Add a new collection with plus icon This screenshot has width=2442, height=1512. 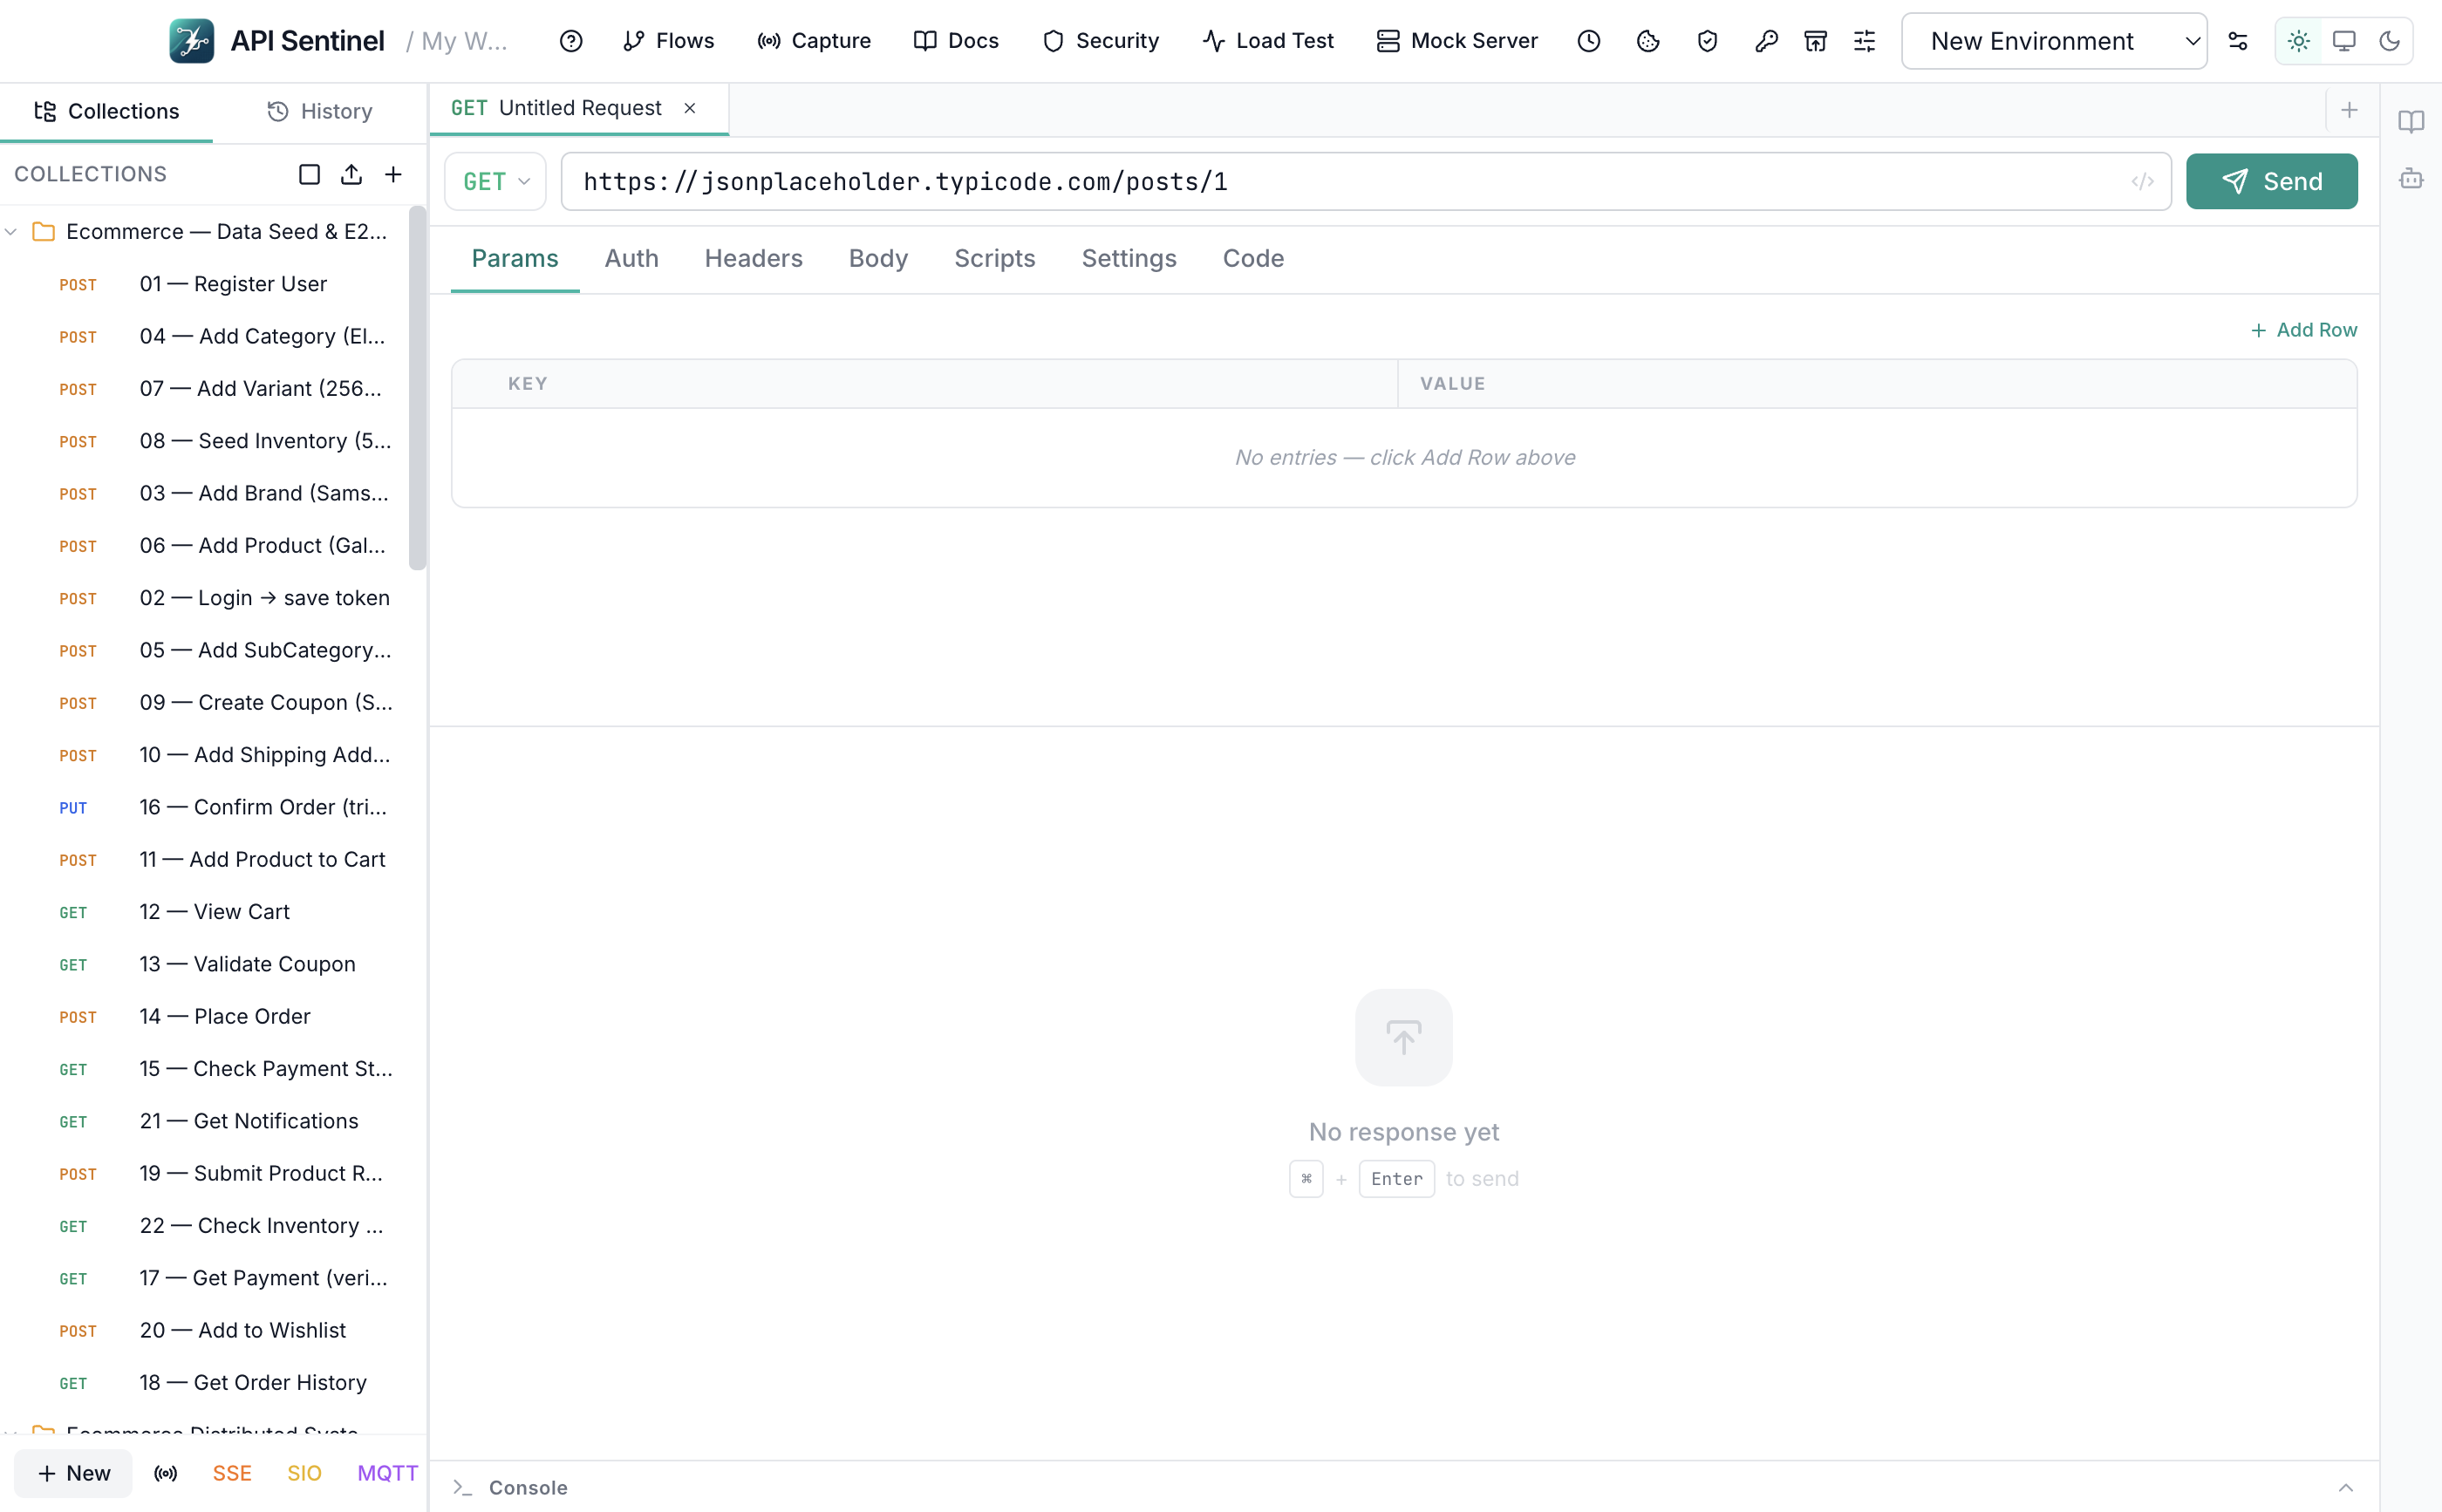[x=393, y=174]
